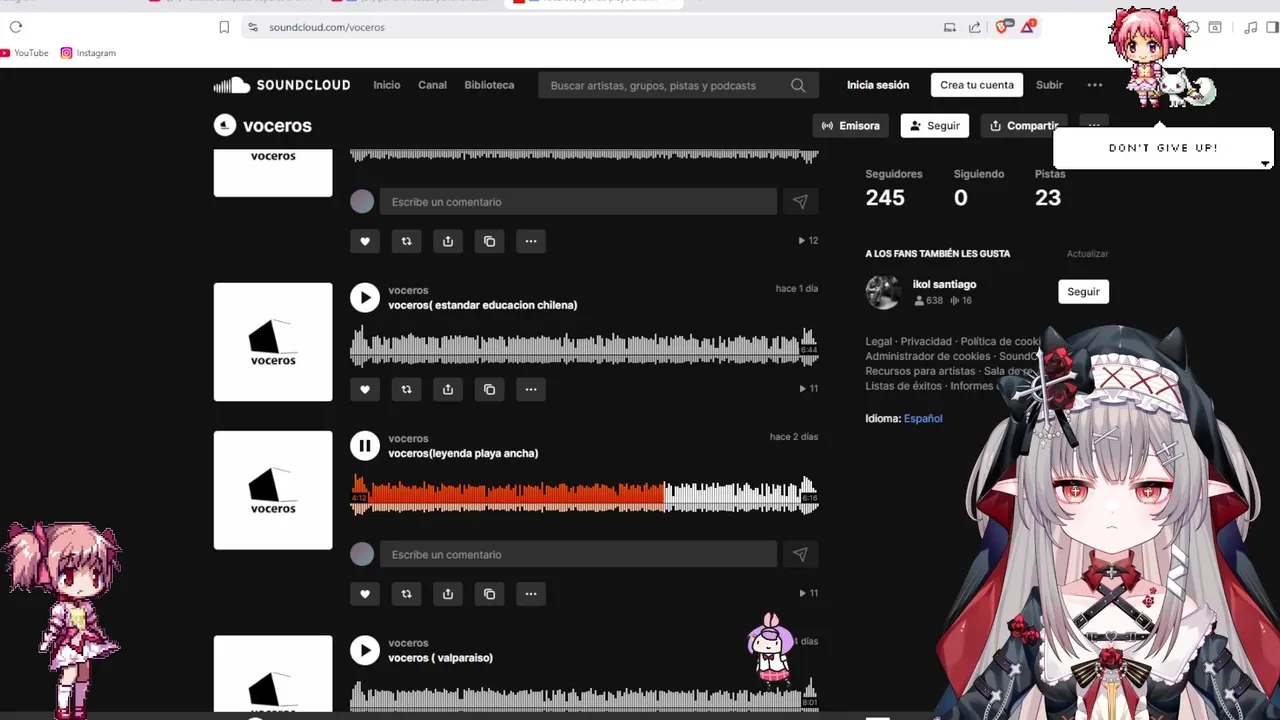Viewport: 1280px width, 720px height.
Task: Open more menu for leyenda playa ancha
Action: [531, 594]
